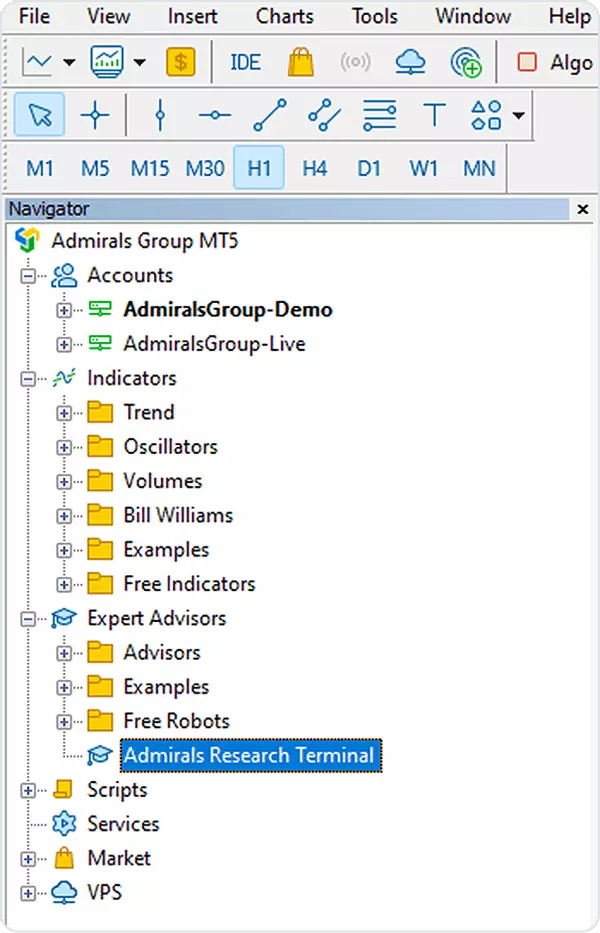This screenshot has height=933, width=600.
Task: Expand the Volumes folder
Action: pyautogui.click(x=64, y=481)
